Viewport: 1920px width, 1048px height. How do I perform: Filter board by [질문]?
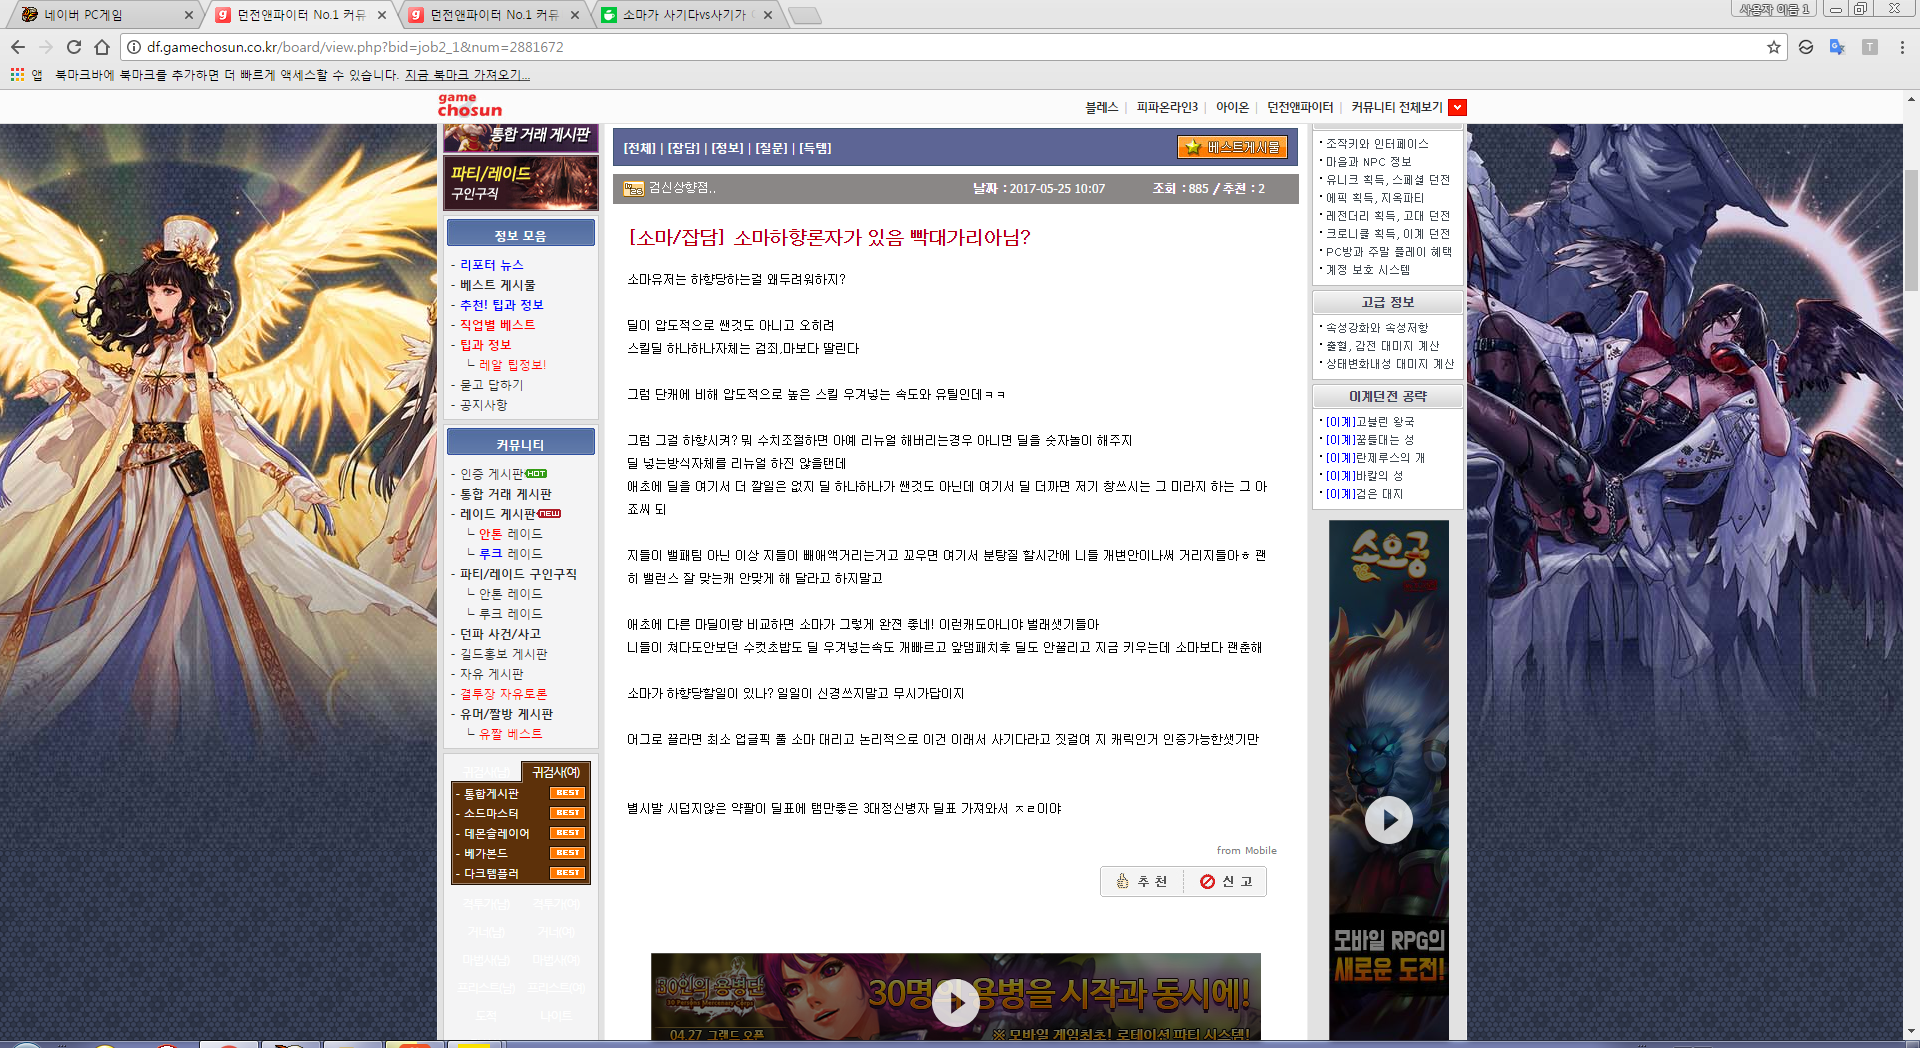click(x=771, y=148)
